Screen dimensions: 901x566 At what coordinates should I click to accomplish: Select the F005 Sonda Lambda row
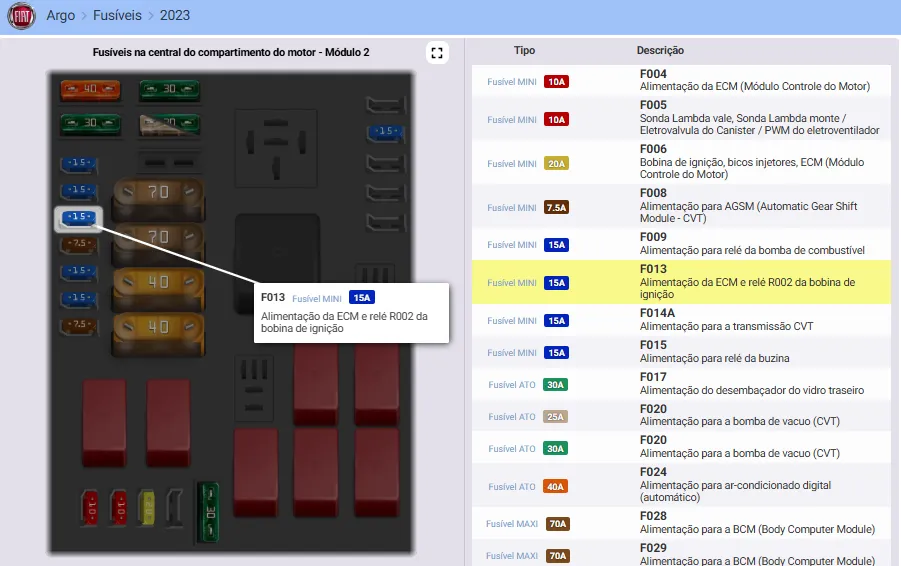point(681,118)
